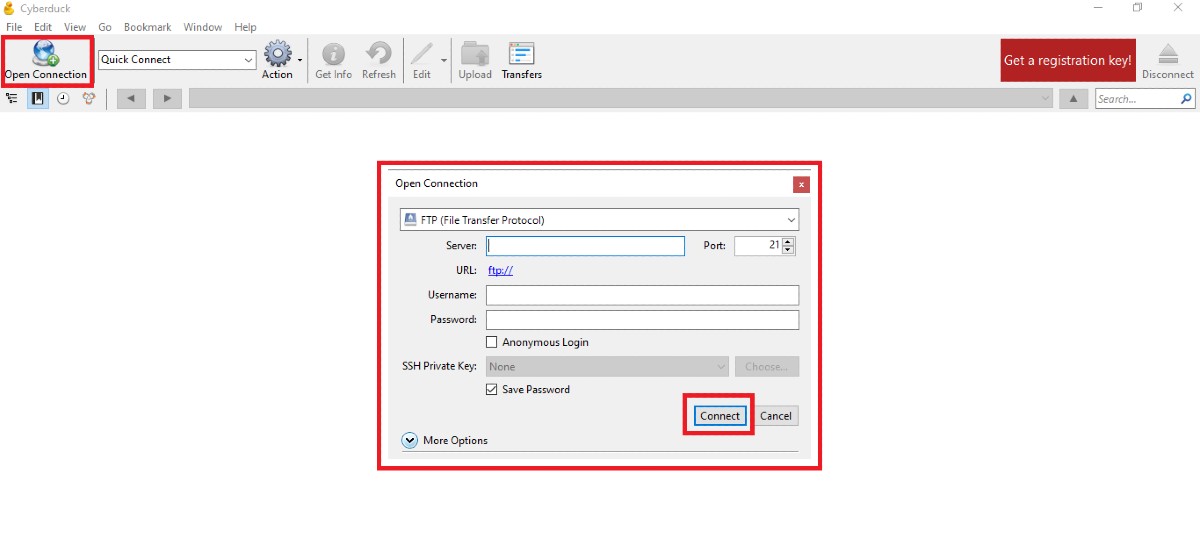
Task: Open the Bookmark menu
Action: coord(147,27)
